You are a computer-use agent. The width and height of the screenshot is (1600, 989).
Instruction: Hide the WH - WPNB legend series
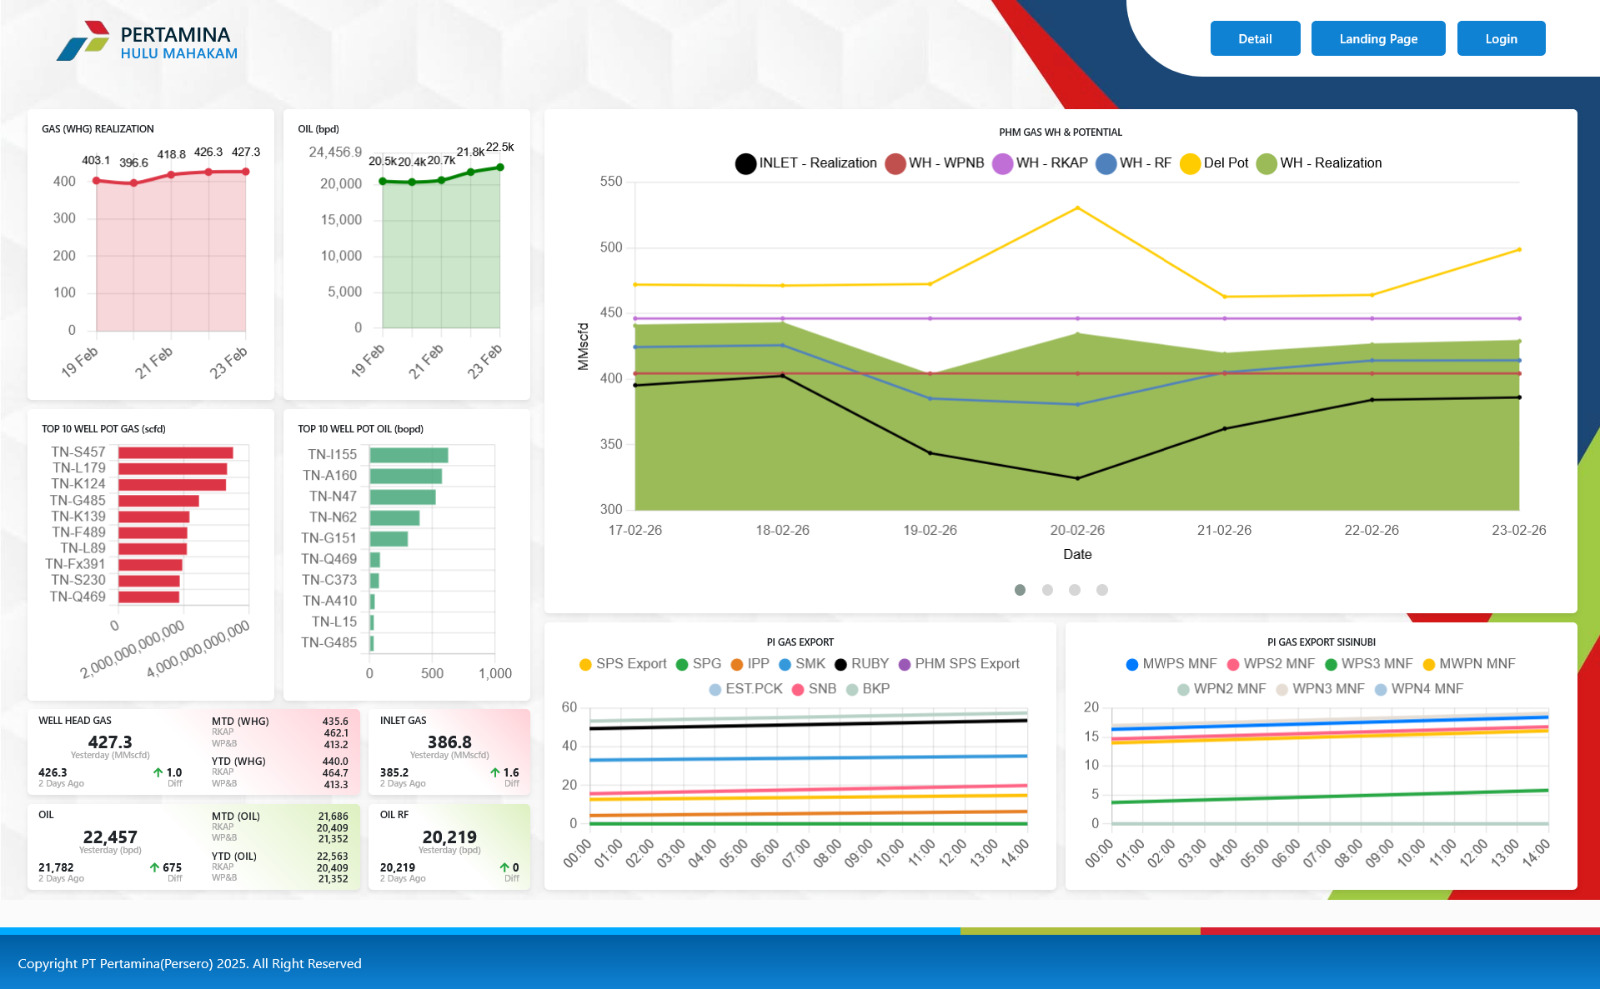935,163
